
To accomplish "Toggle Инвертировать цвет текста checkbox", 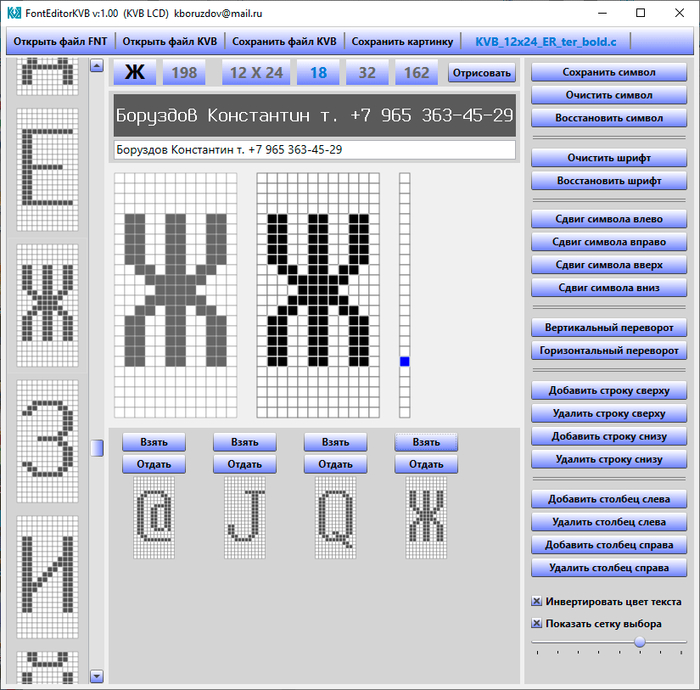I will coord(537,602).
